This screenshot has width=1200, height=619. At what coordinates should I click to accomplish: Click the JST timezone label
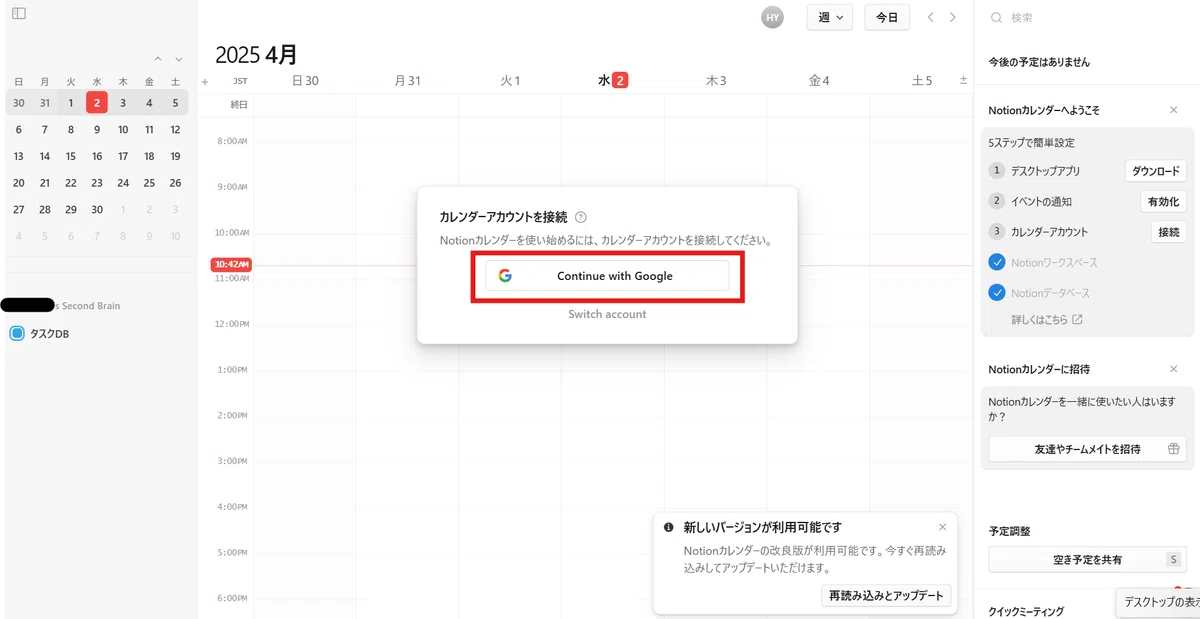pos(240,81)
